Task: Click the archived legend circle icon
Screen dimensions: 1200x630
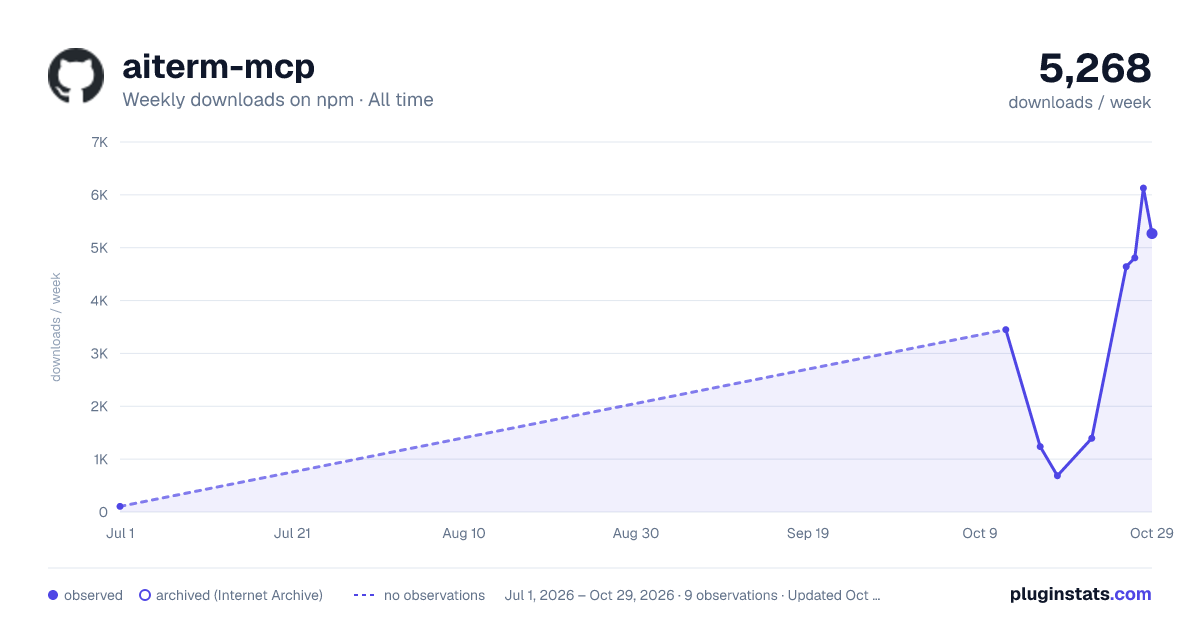Action: (145, 595)
